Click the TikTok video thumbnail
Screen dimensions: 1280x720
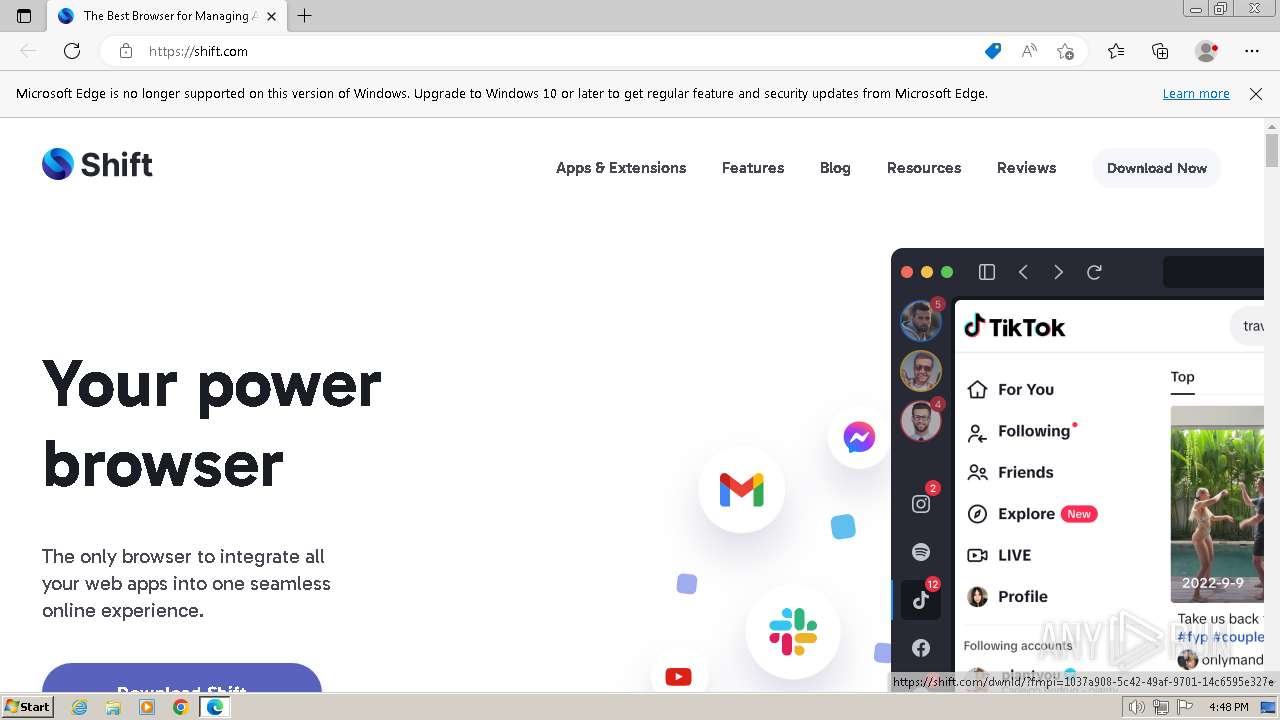pos(1217,504)
